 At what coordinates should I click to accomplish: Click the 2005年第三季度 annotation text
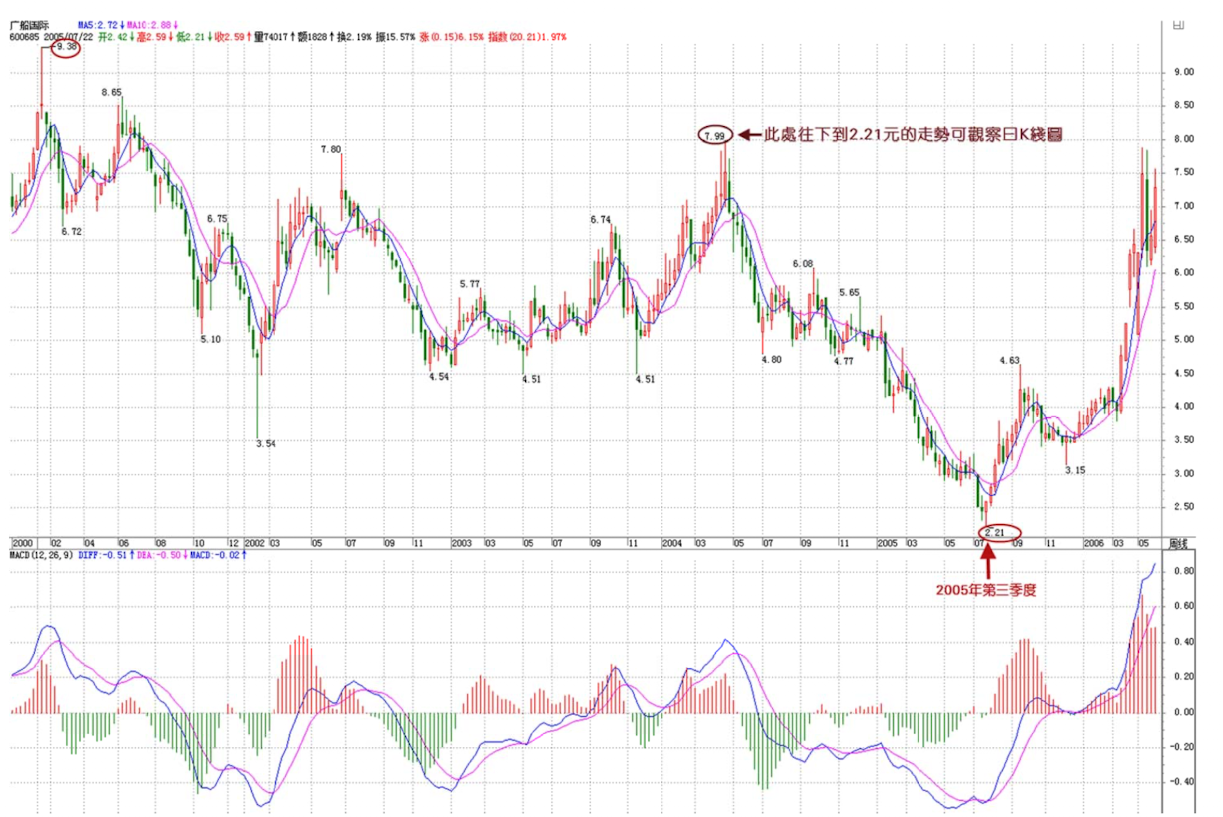985,590
